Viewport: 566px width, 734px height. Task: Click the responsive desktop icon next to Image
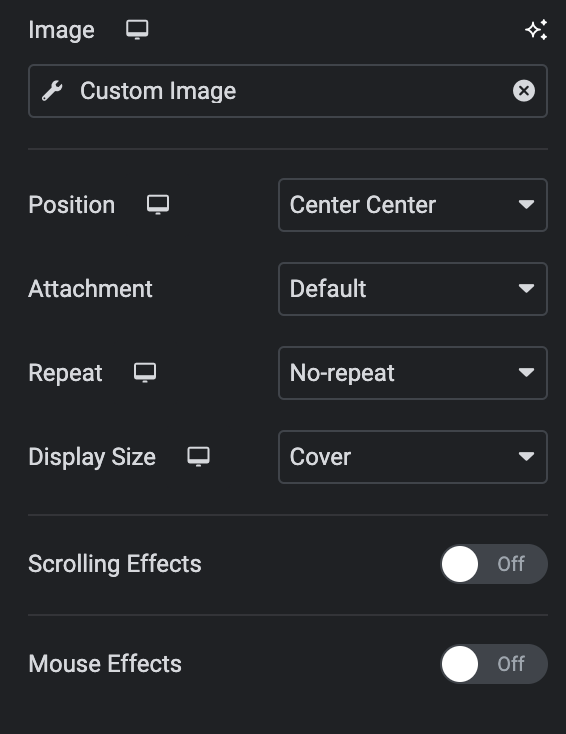[x=137, y=29]
